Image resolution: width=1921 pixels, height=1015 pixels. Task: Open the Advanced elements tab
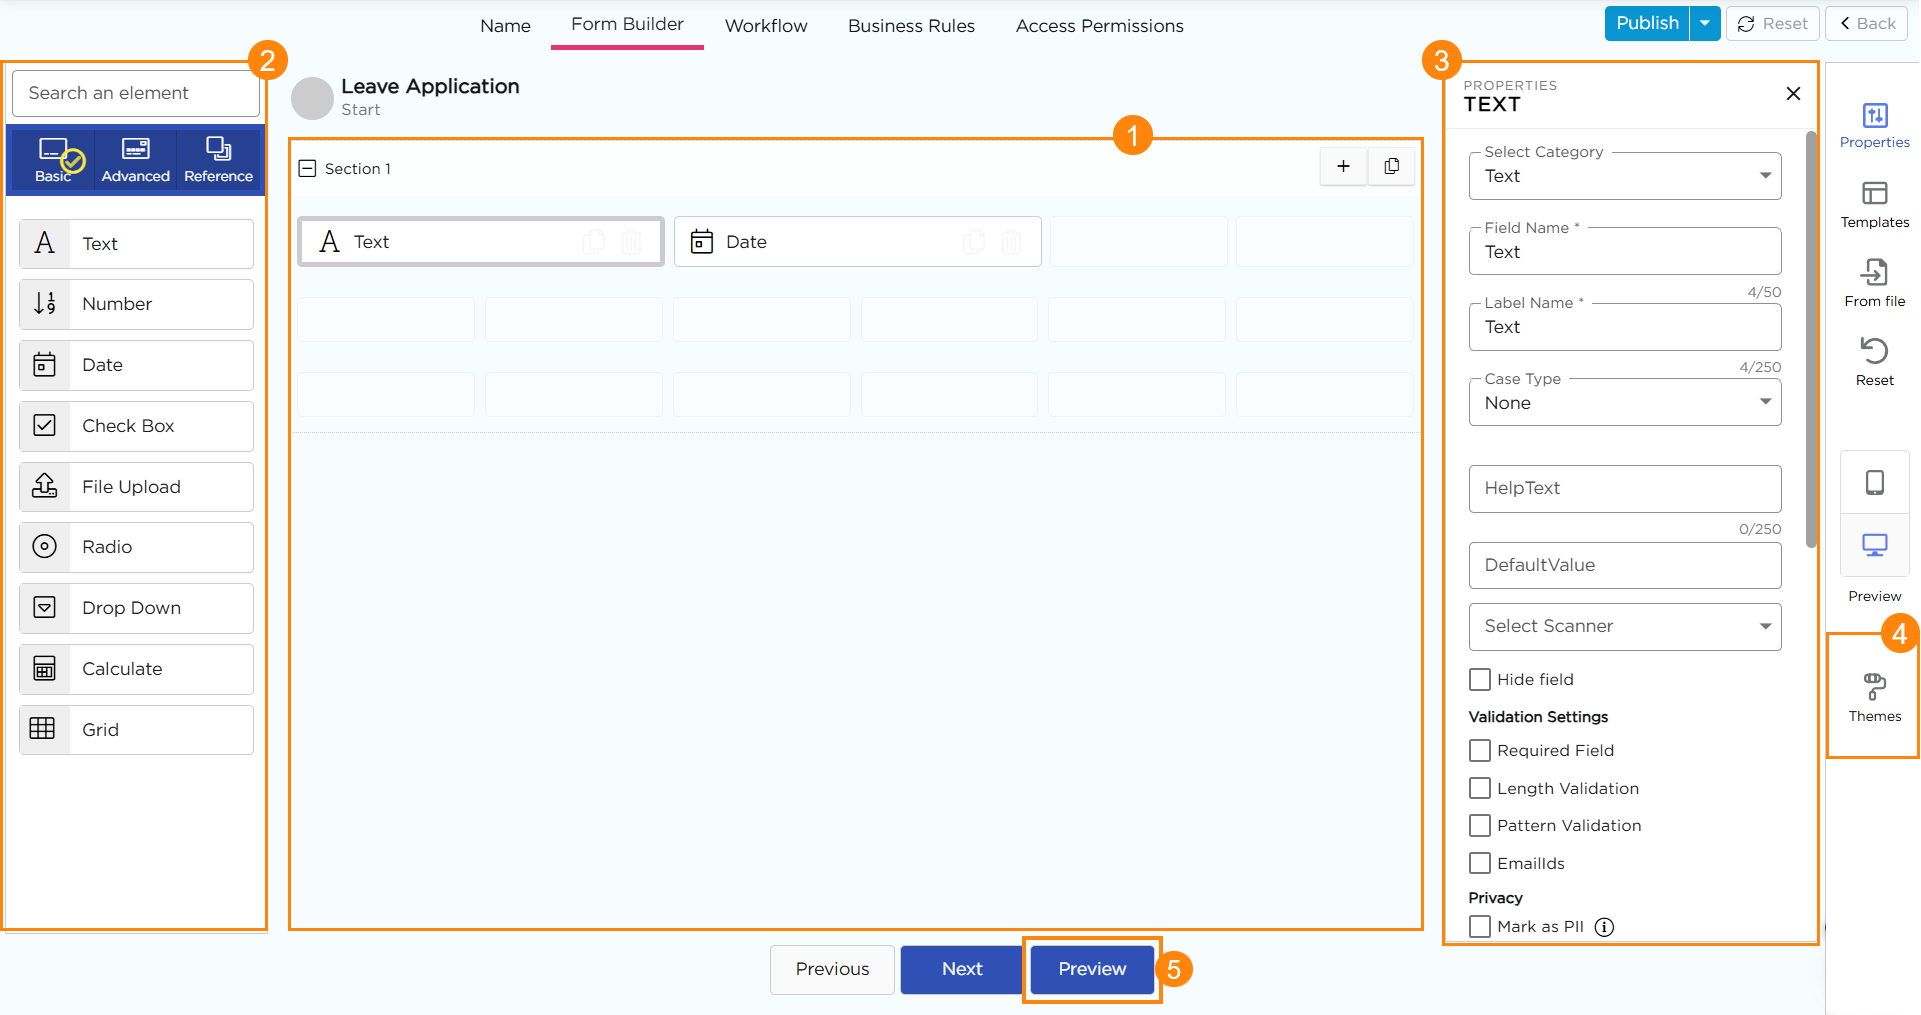coord(135,160)
